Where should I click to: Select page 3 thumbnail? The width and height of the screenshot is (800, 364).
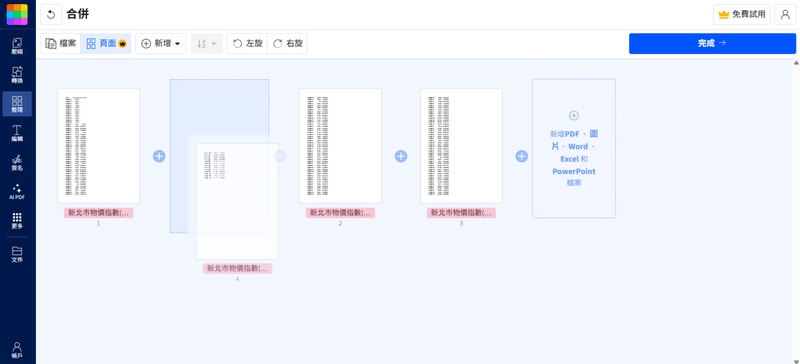[461, 146]
